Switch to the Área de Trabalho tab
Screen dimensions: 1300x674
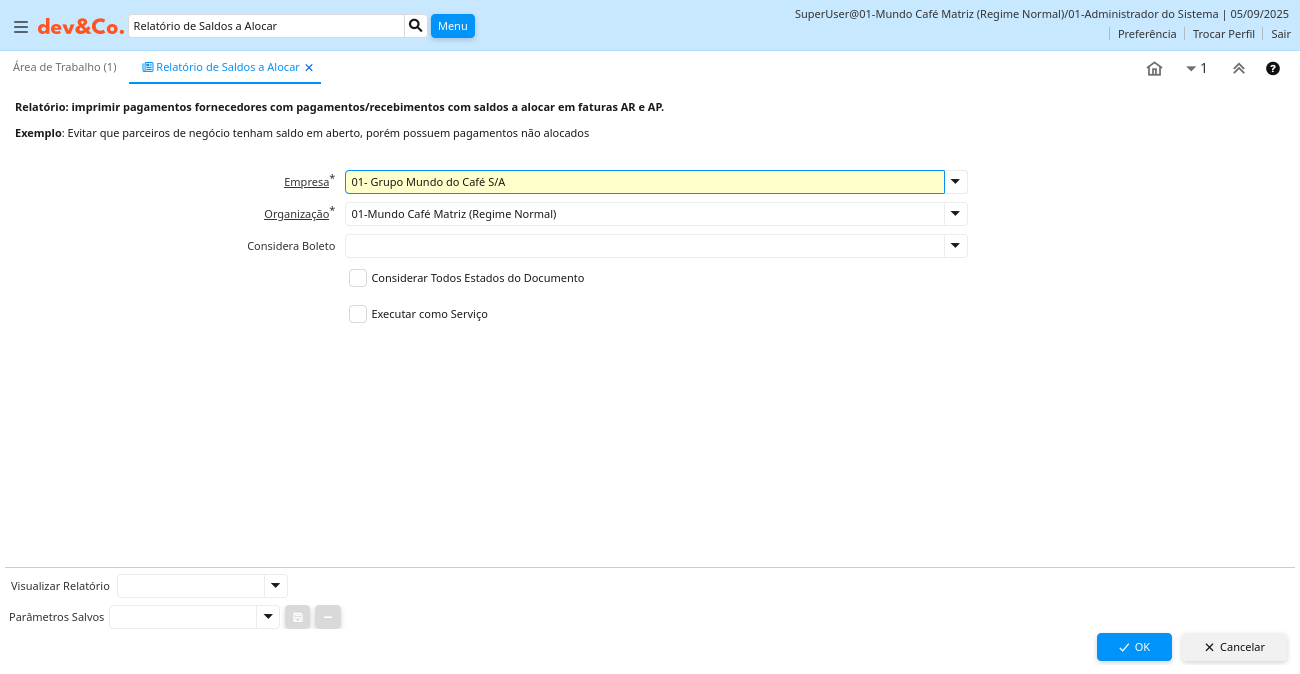click(64, 67)
